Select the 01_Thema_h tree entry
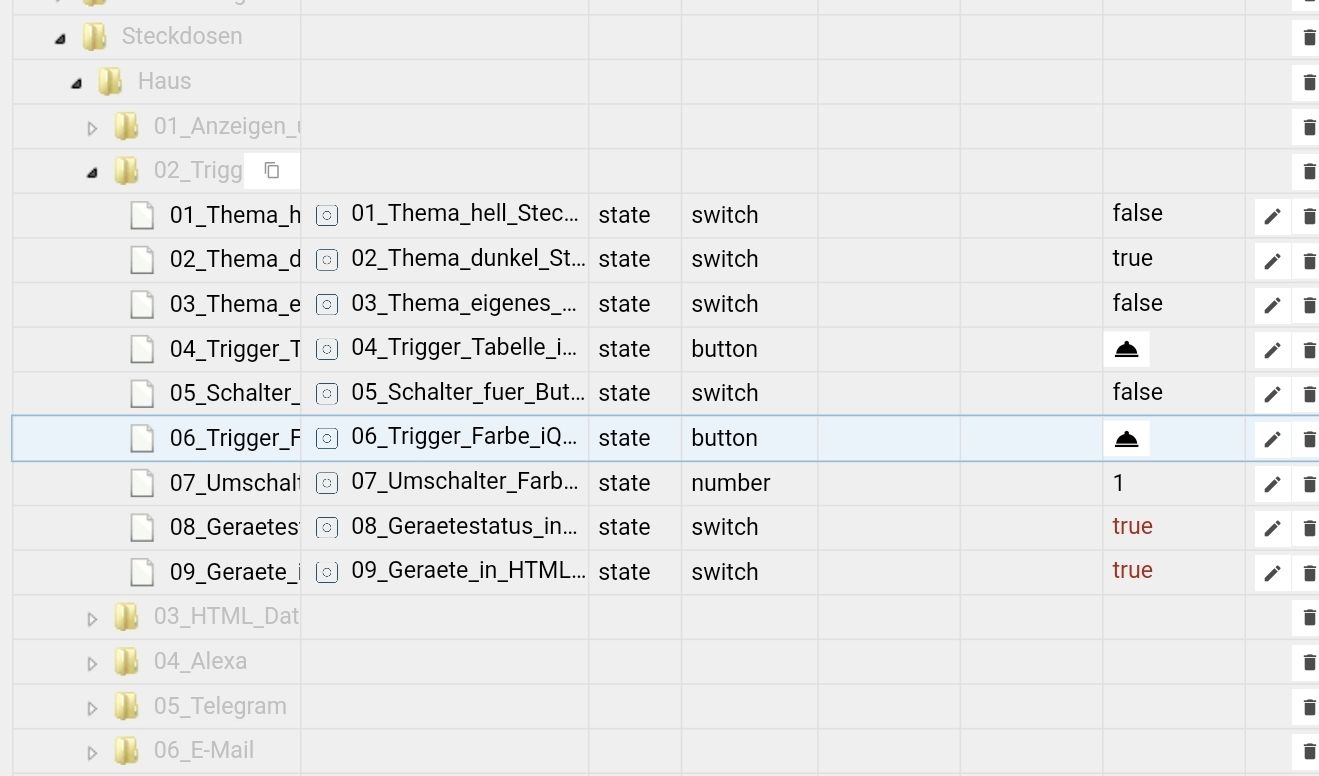The image size is (1319, 776). (x=235, y=215)
